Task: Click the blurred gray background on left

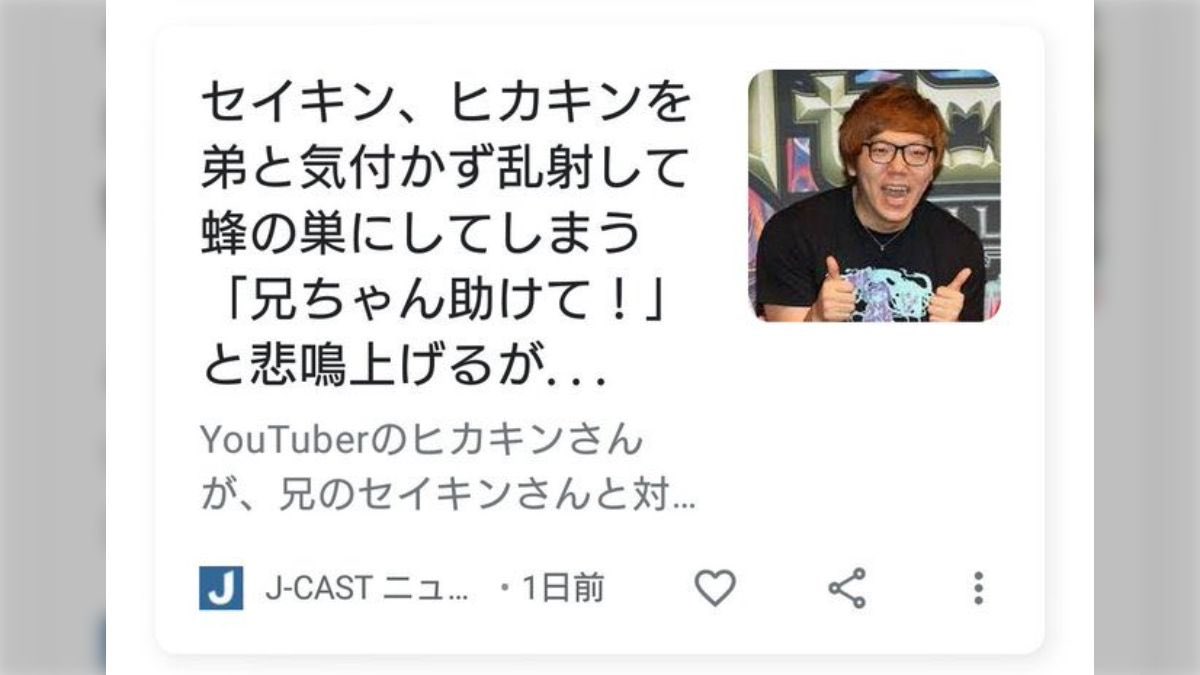Action: 53,337
